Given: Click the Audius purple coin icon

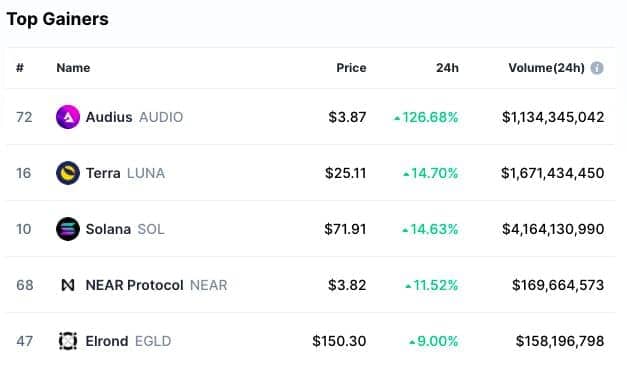Looking at the screenshot, I should click(68, 117).
